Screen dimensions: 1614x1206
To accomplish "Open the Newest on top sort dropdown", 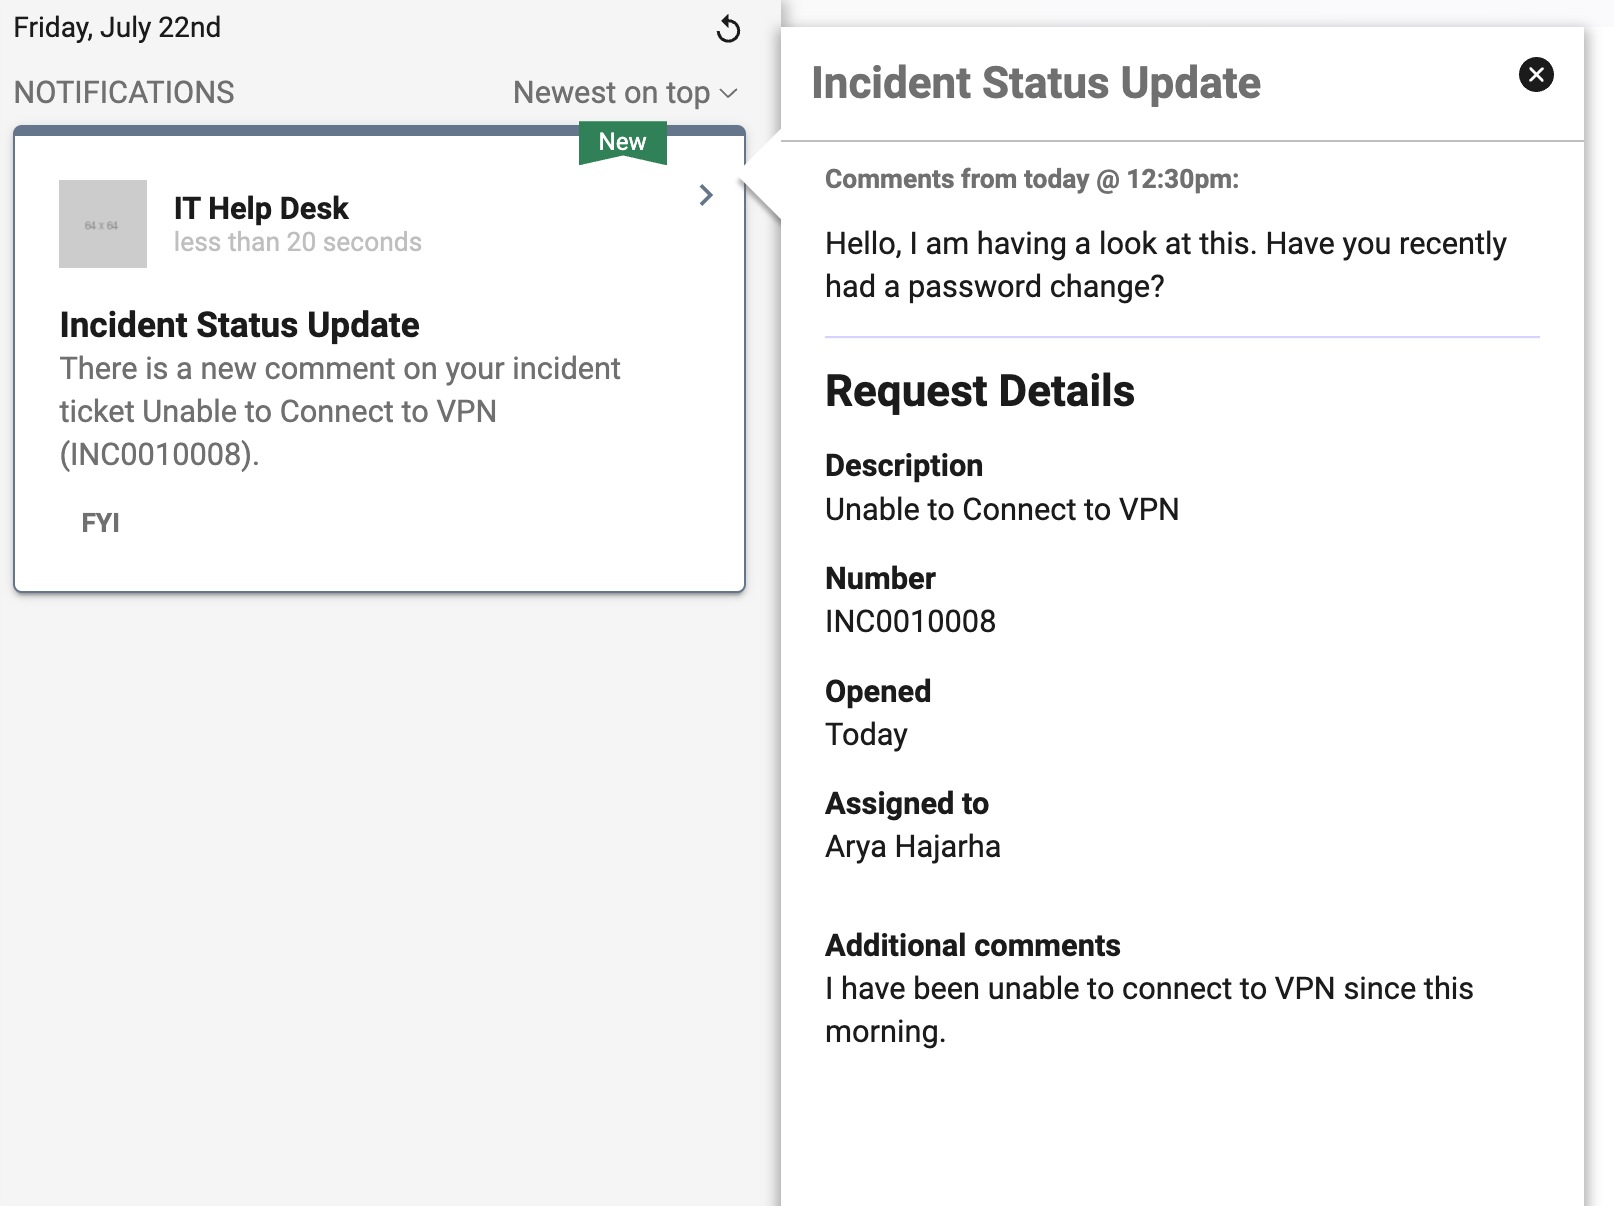I will point(625,93).
